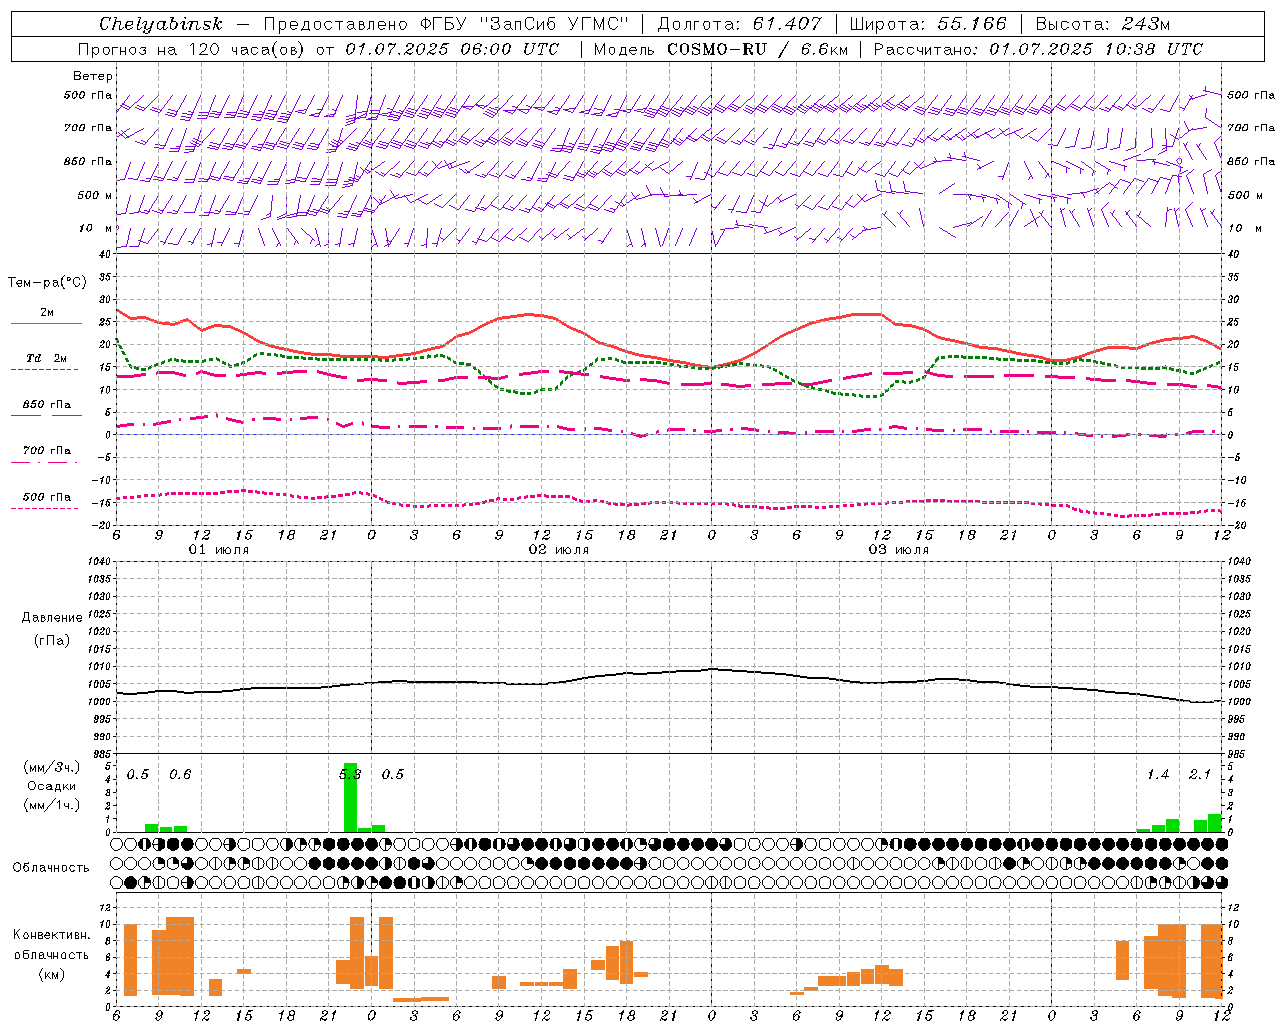Click the "Прогноз на 120 часа(ов)" forecast header
This screenshot has width=1280, height=1024.
(x=192, y=49)
